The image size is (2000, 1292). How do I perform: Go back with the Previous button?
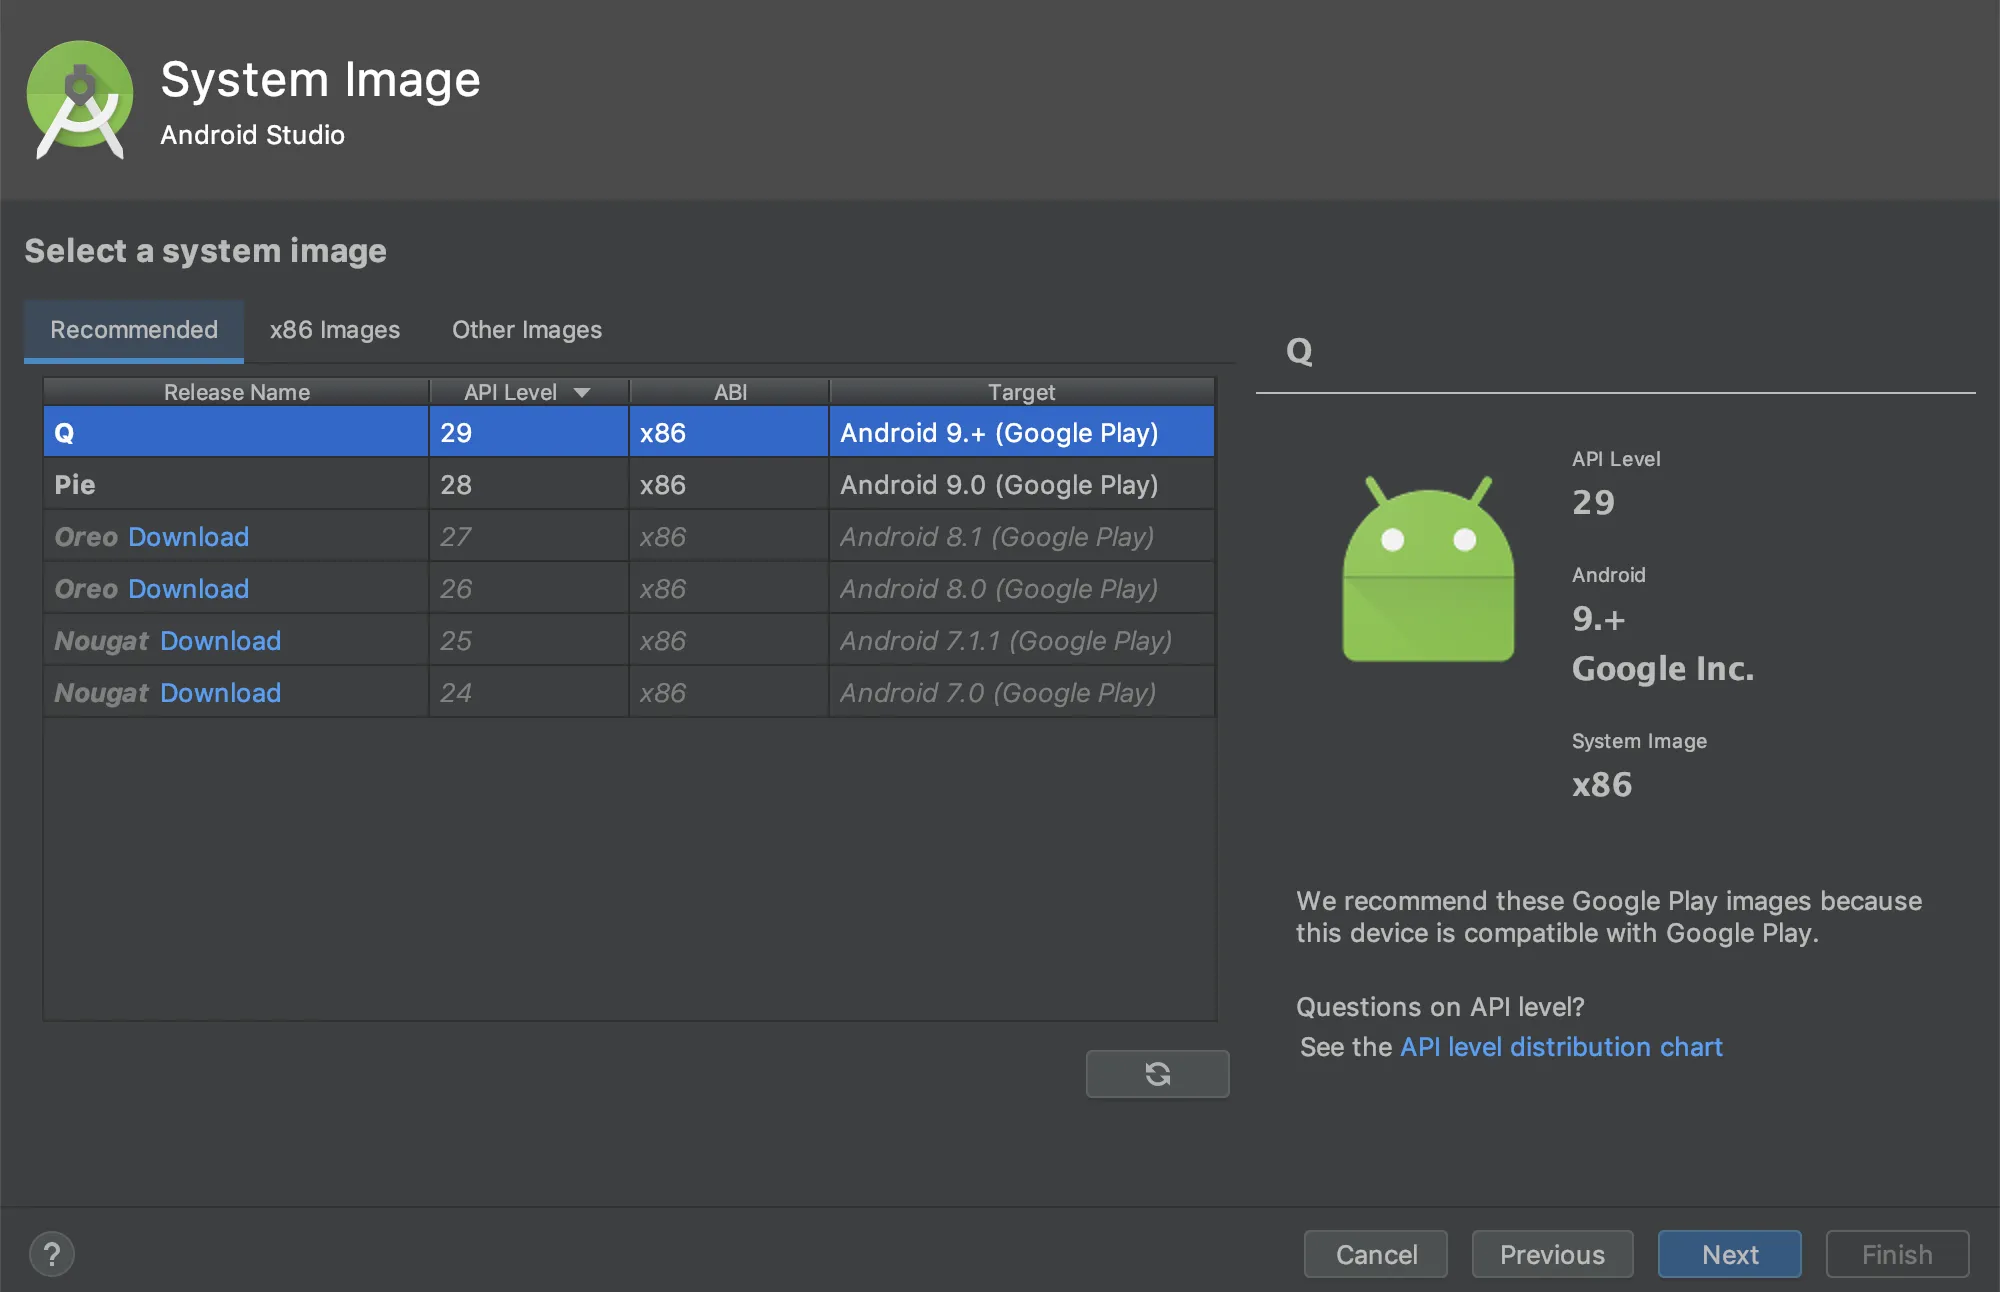click(x=1551, y=1254)
